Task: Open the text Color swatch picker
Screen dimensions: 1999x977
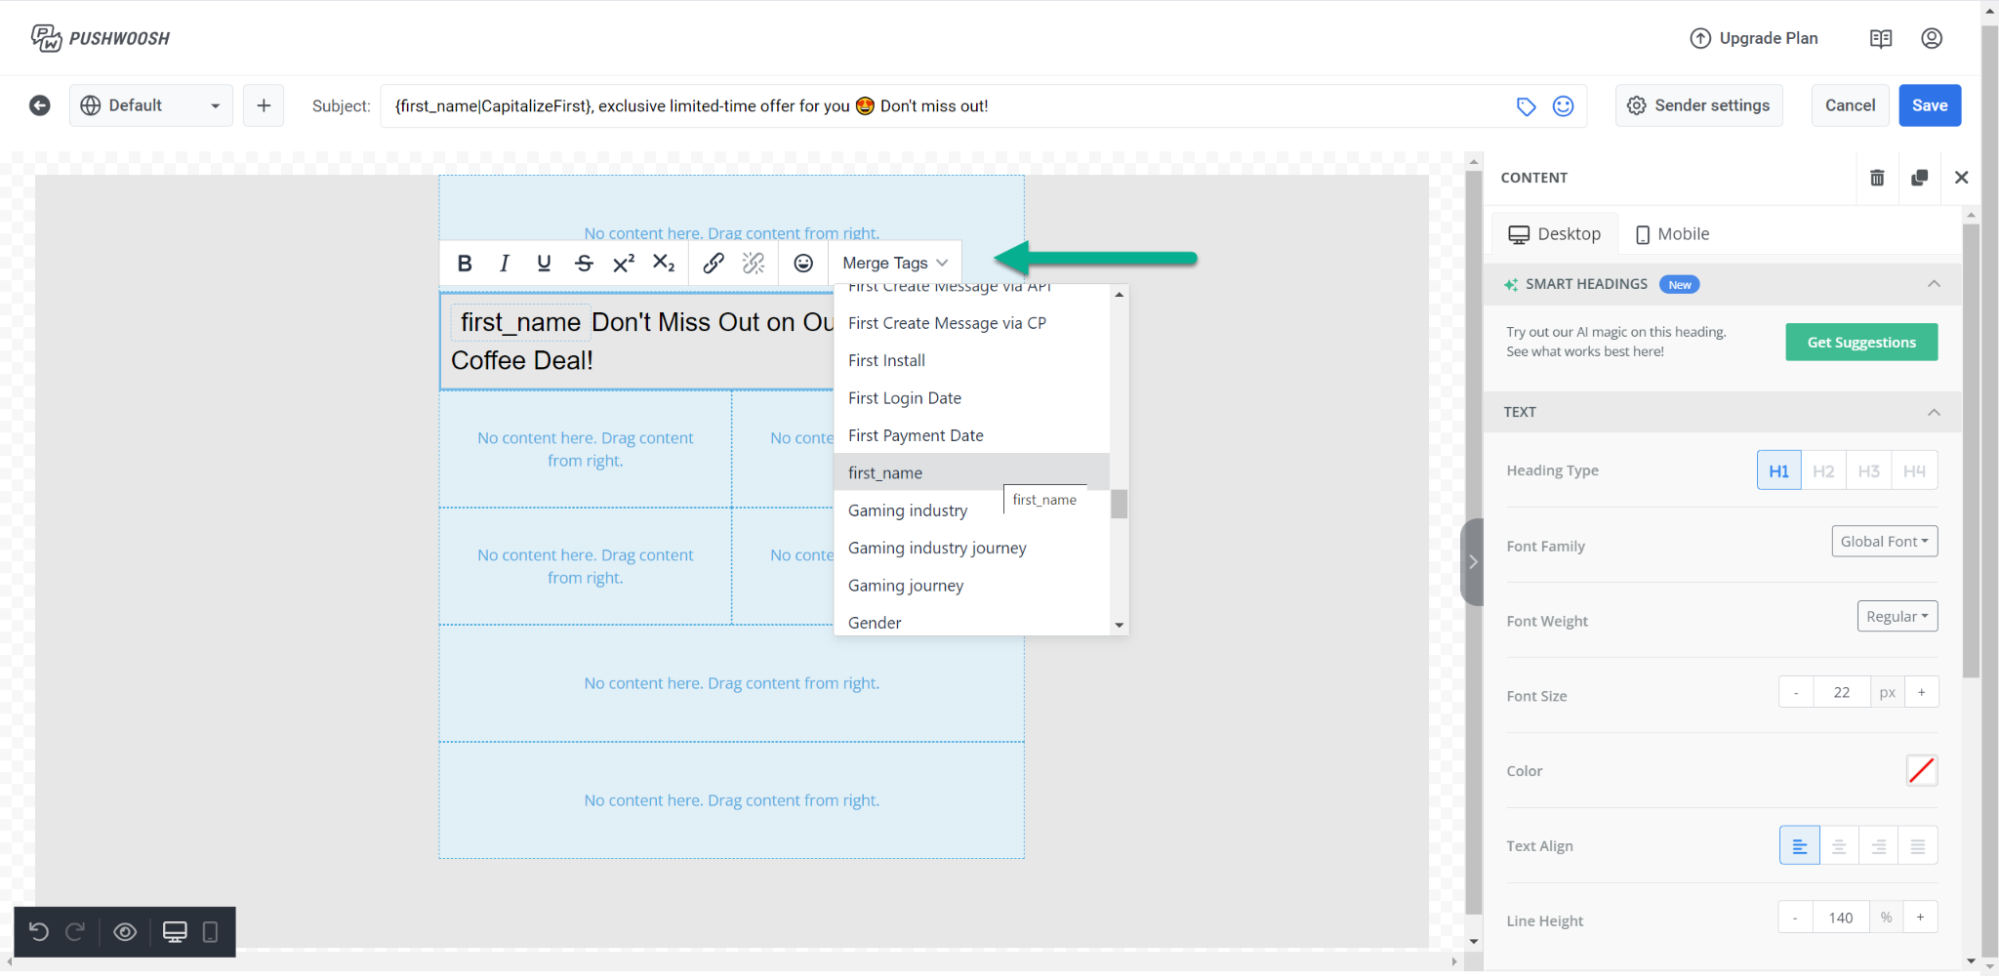Action: 1921,771
